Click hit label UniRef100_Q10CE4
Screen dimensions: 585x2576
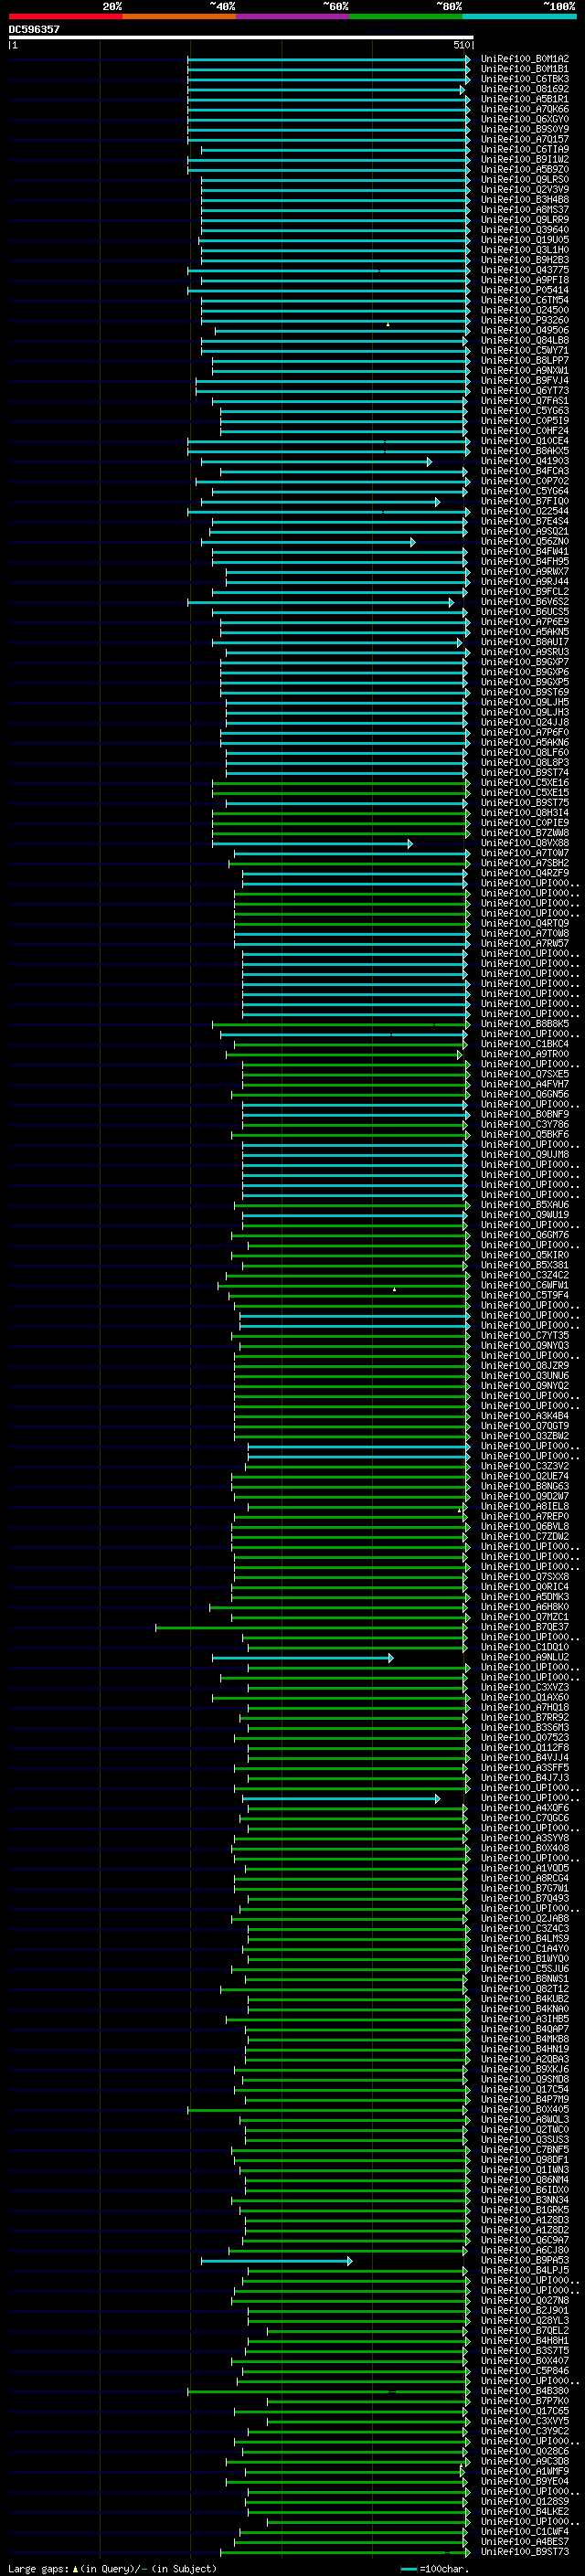coord(525,441)
